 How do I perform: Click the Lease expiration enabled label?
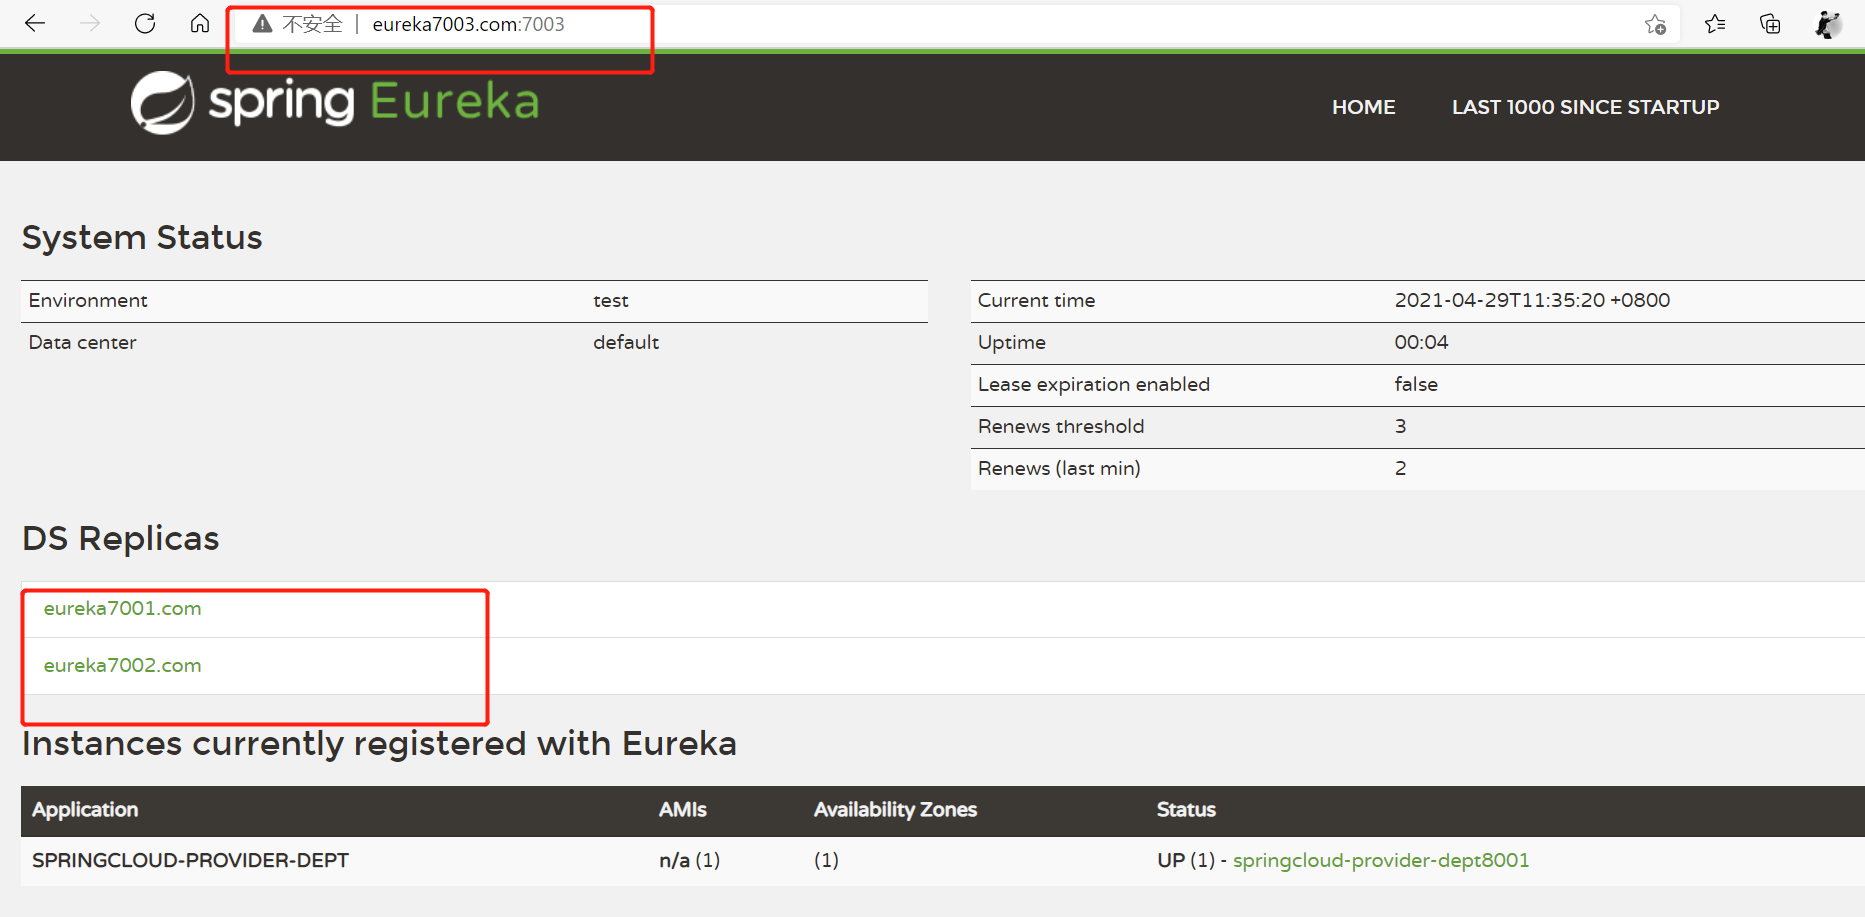tap(1094, 384)
